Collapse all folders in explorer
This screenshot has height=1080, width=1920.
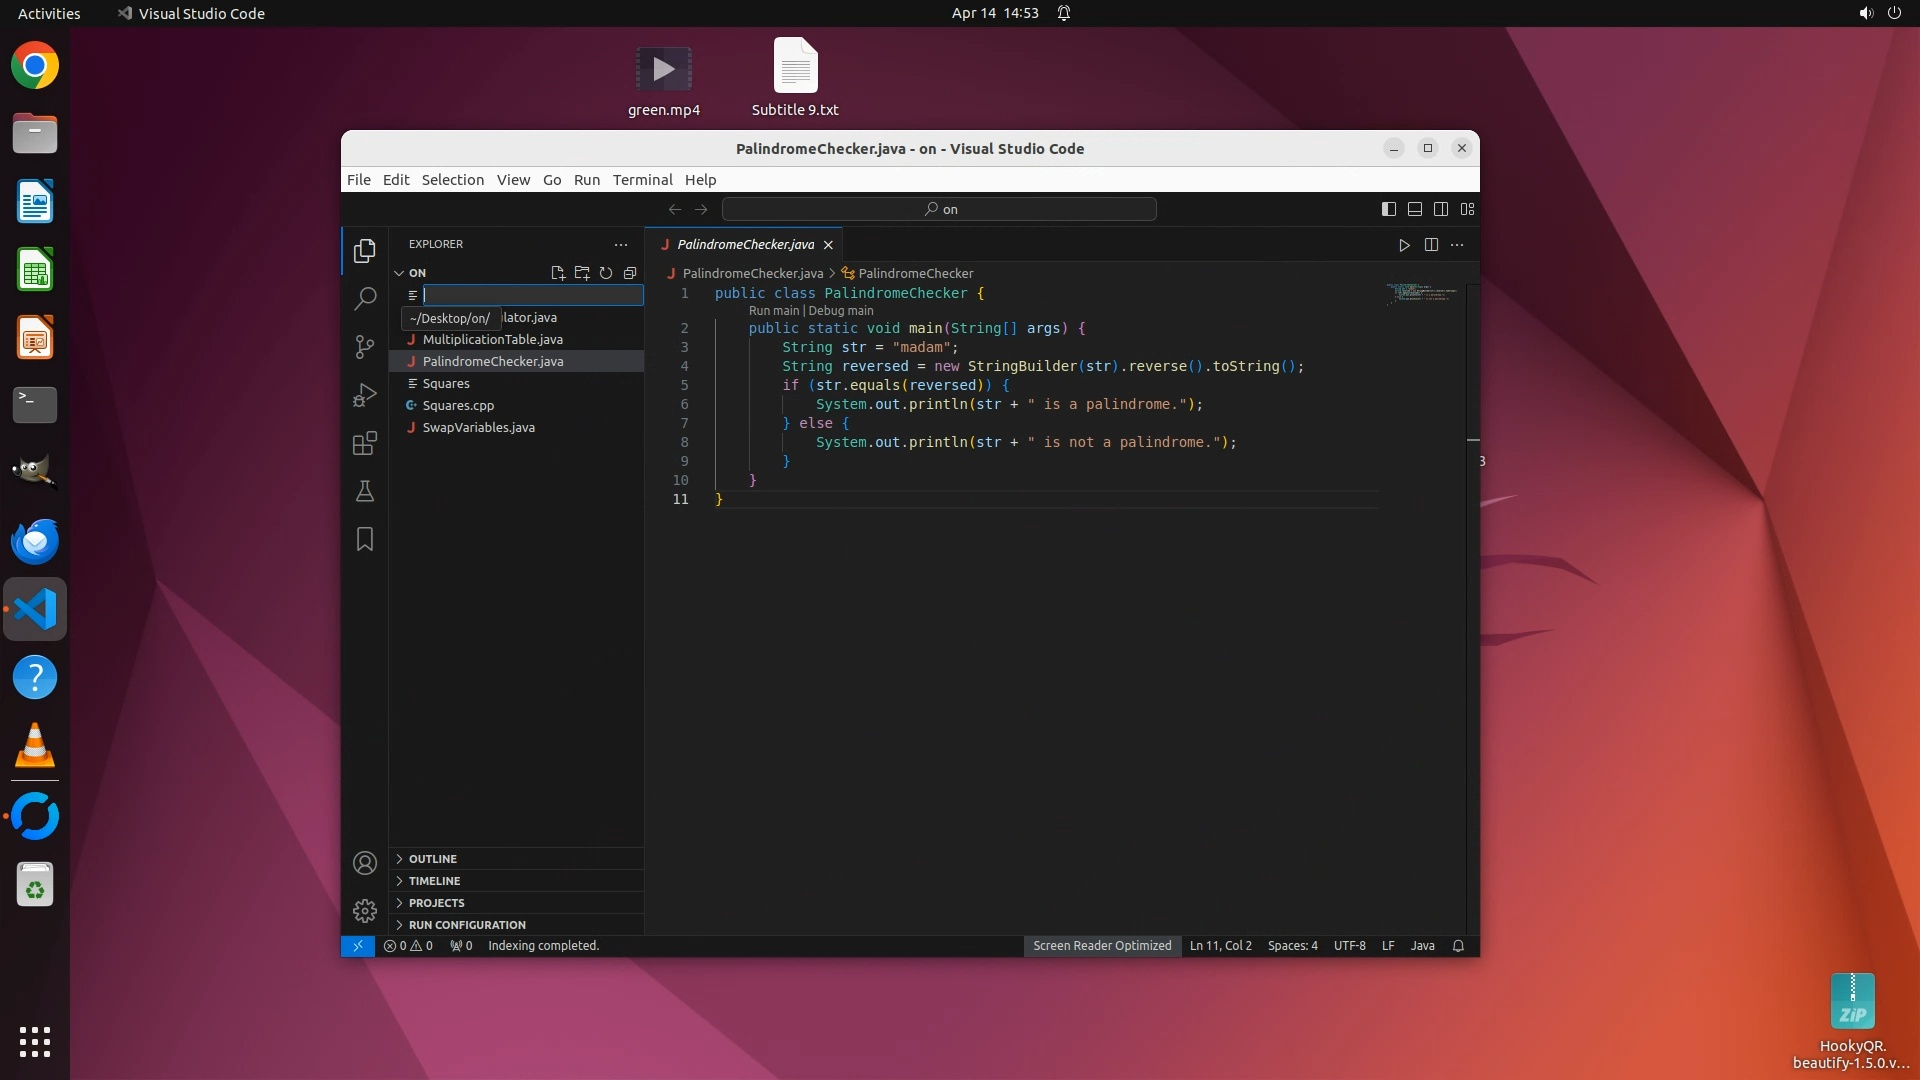[x=630, y=273]
